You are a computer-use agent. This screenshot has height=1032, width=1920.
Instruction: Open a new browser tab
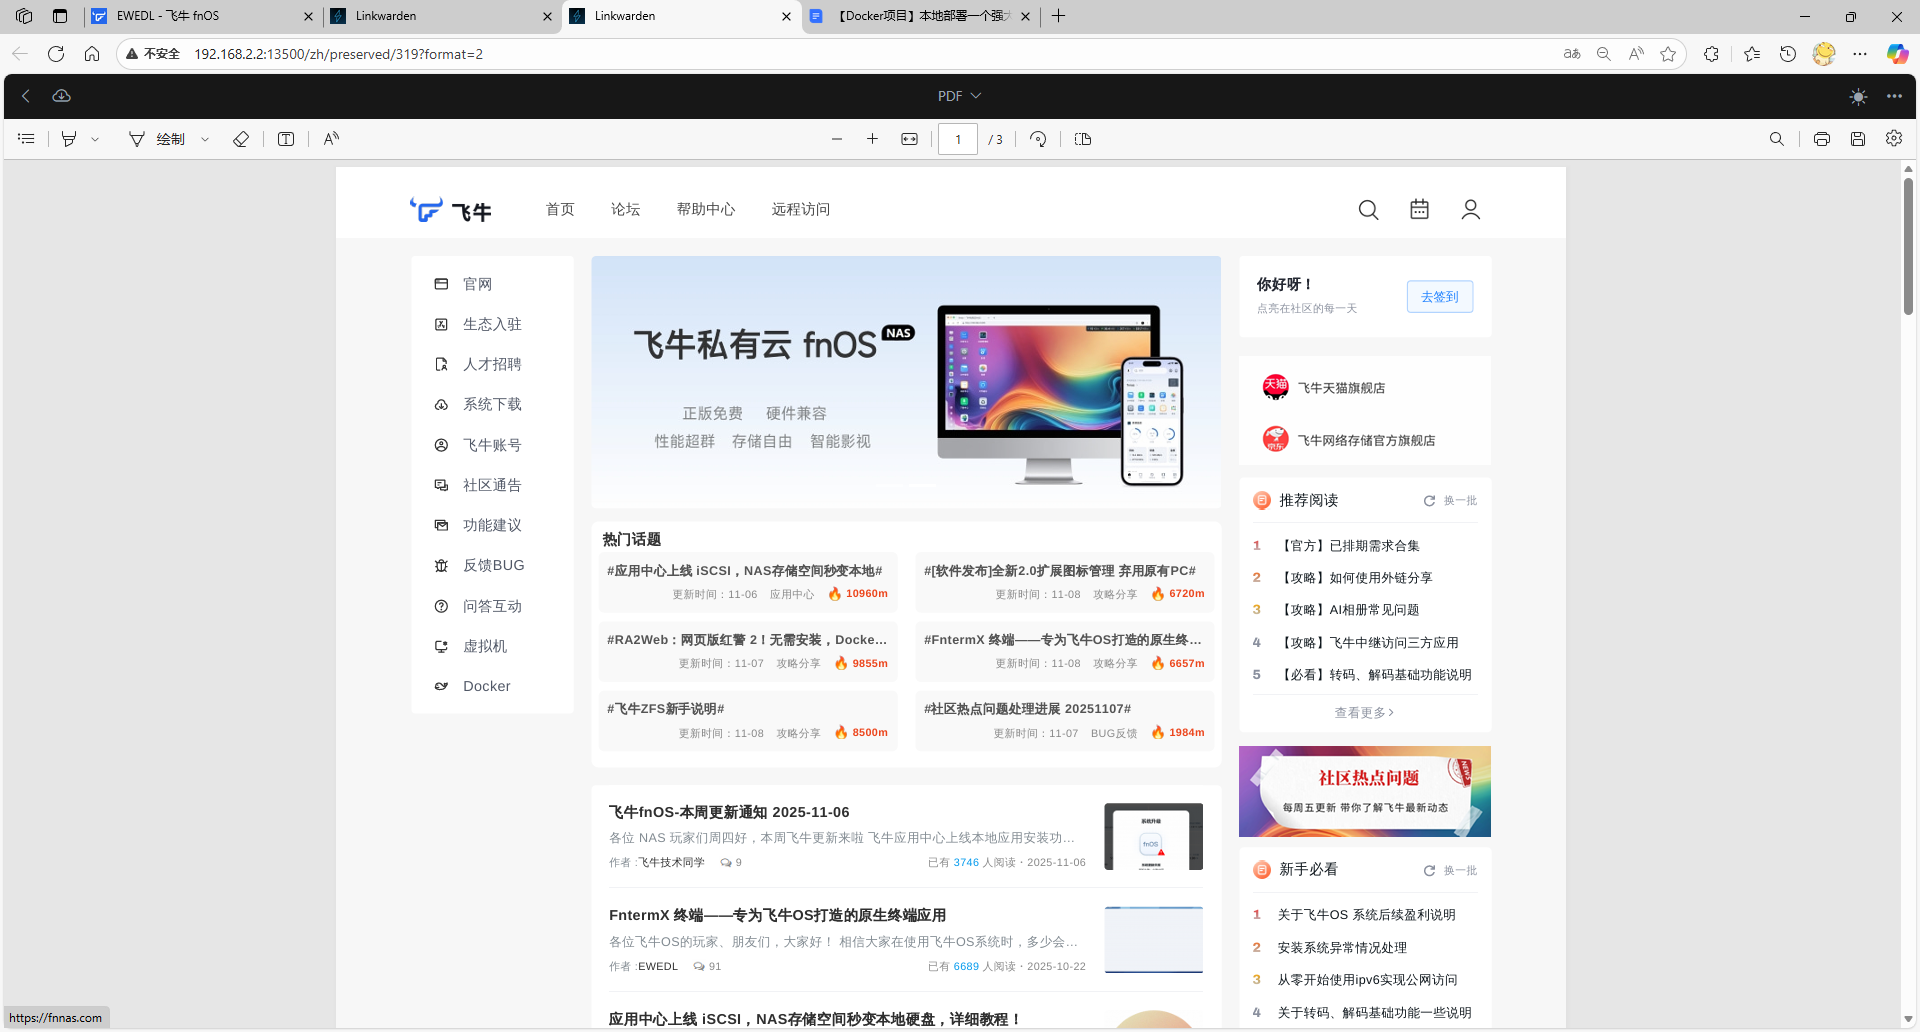(1059, 16)
